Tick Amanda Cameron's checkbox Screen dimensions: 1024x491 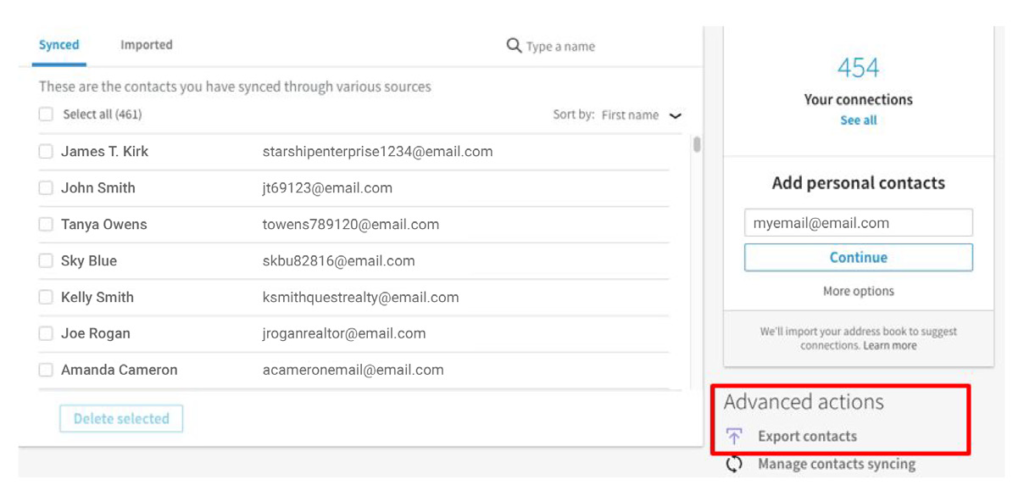pyautogui.click(x=46, y=370)
